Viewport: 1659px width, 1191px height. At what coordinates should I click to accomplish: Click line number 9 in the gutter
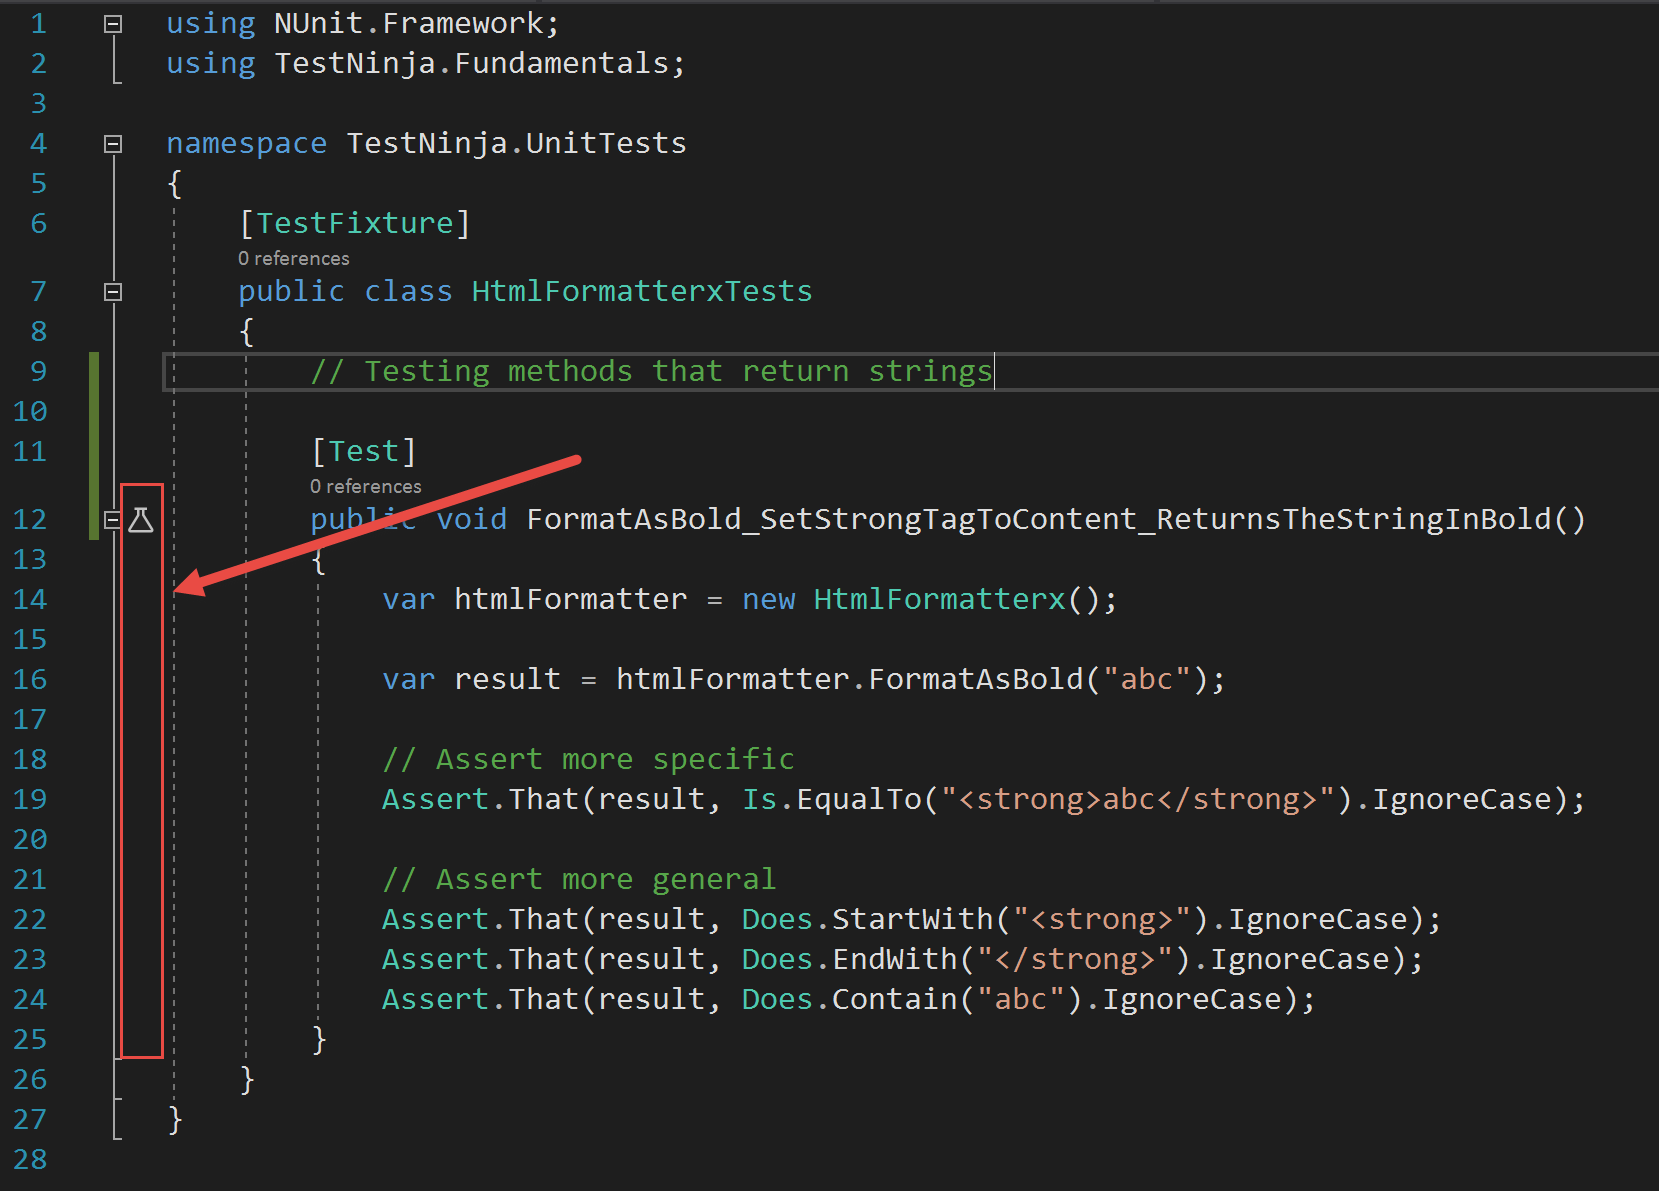pos(39,371)
